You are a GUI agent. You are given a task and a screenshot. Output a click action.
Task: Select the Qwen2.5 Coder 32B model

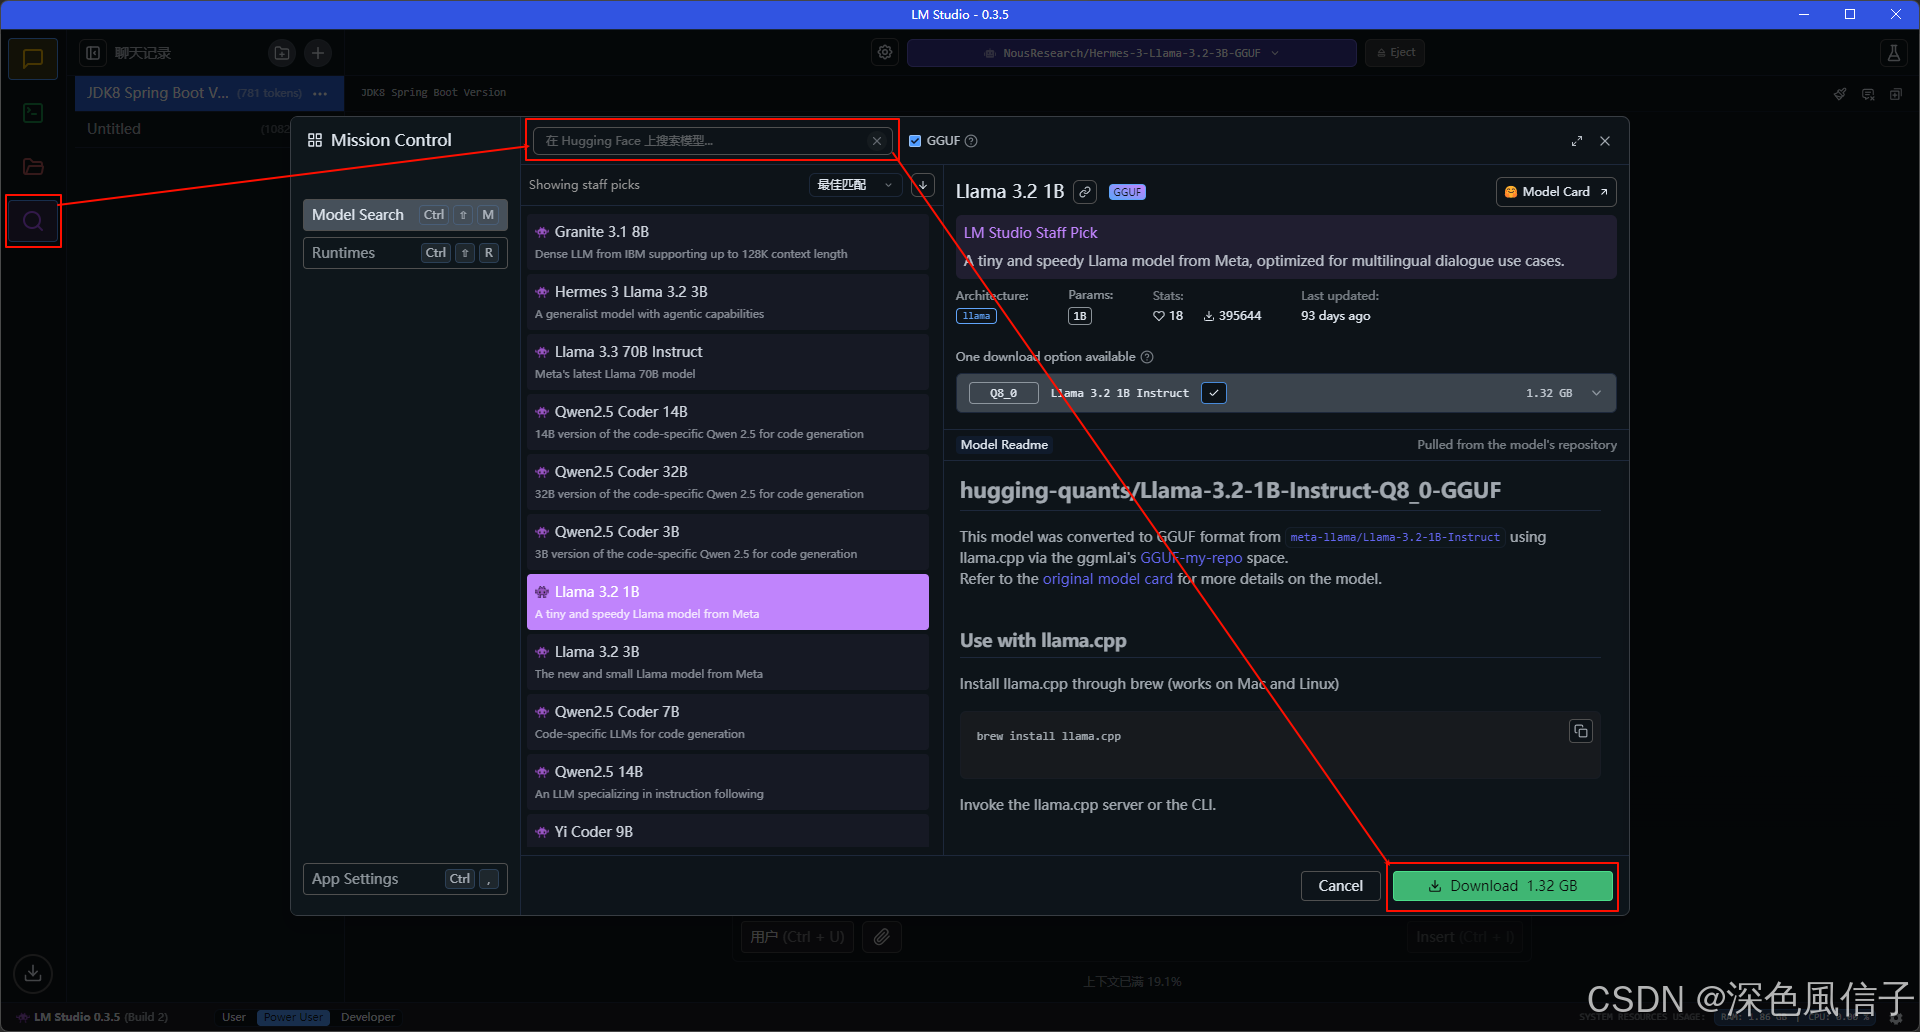pos(727,482)
